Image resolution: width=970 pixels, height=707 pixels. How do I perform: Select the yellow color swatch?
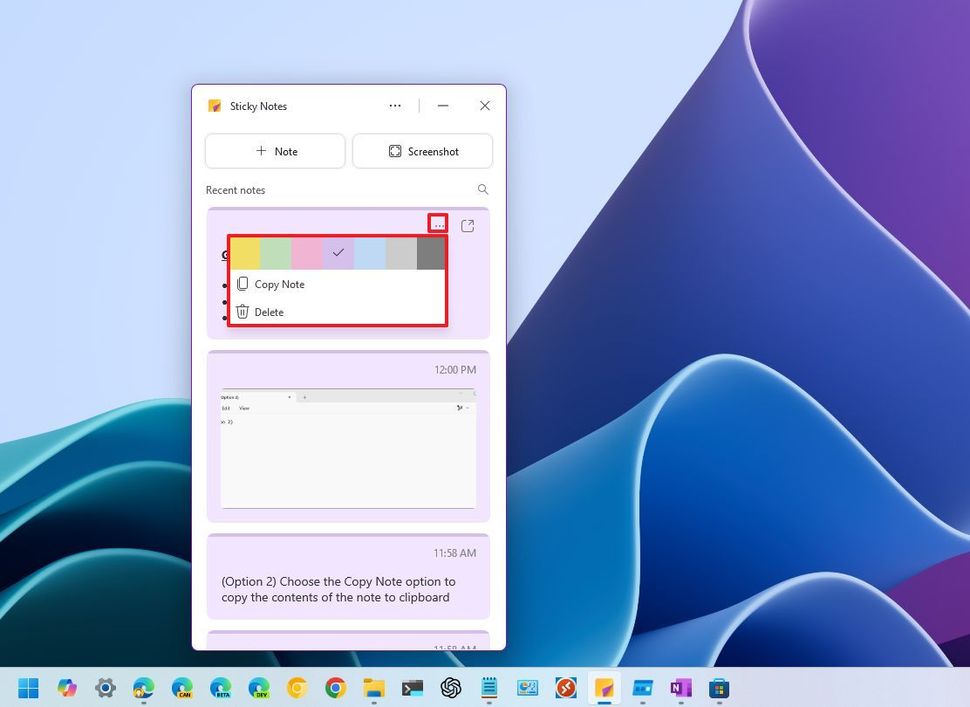coord(243,253)
